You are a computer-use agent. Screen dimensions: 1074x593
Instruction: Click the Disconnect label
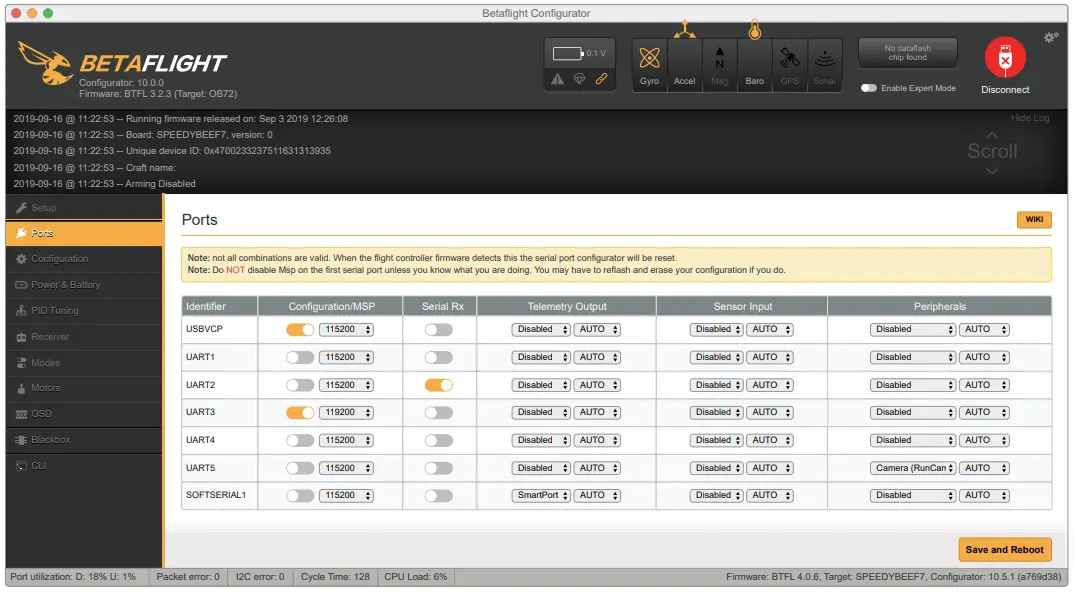[1005, 90]
